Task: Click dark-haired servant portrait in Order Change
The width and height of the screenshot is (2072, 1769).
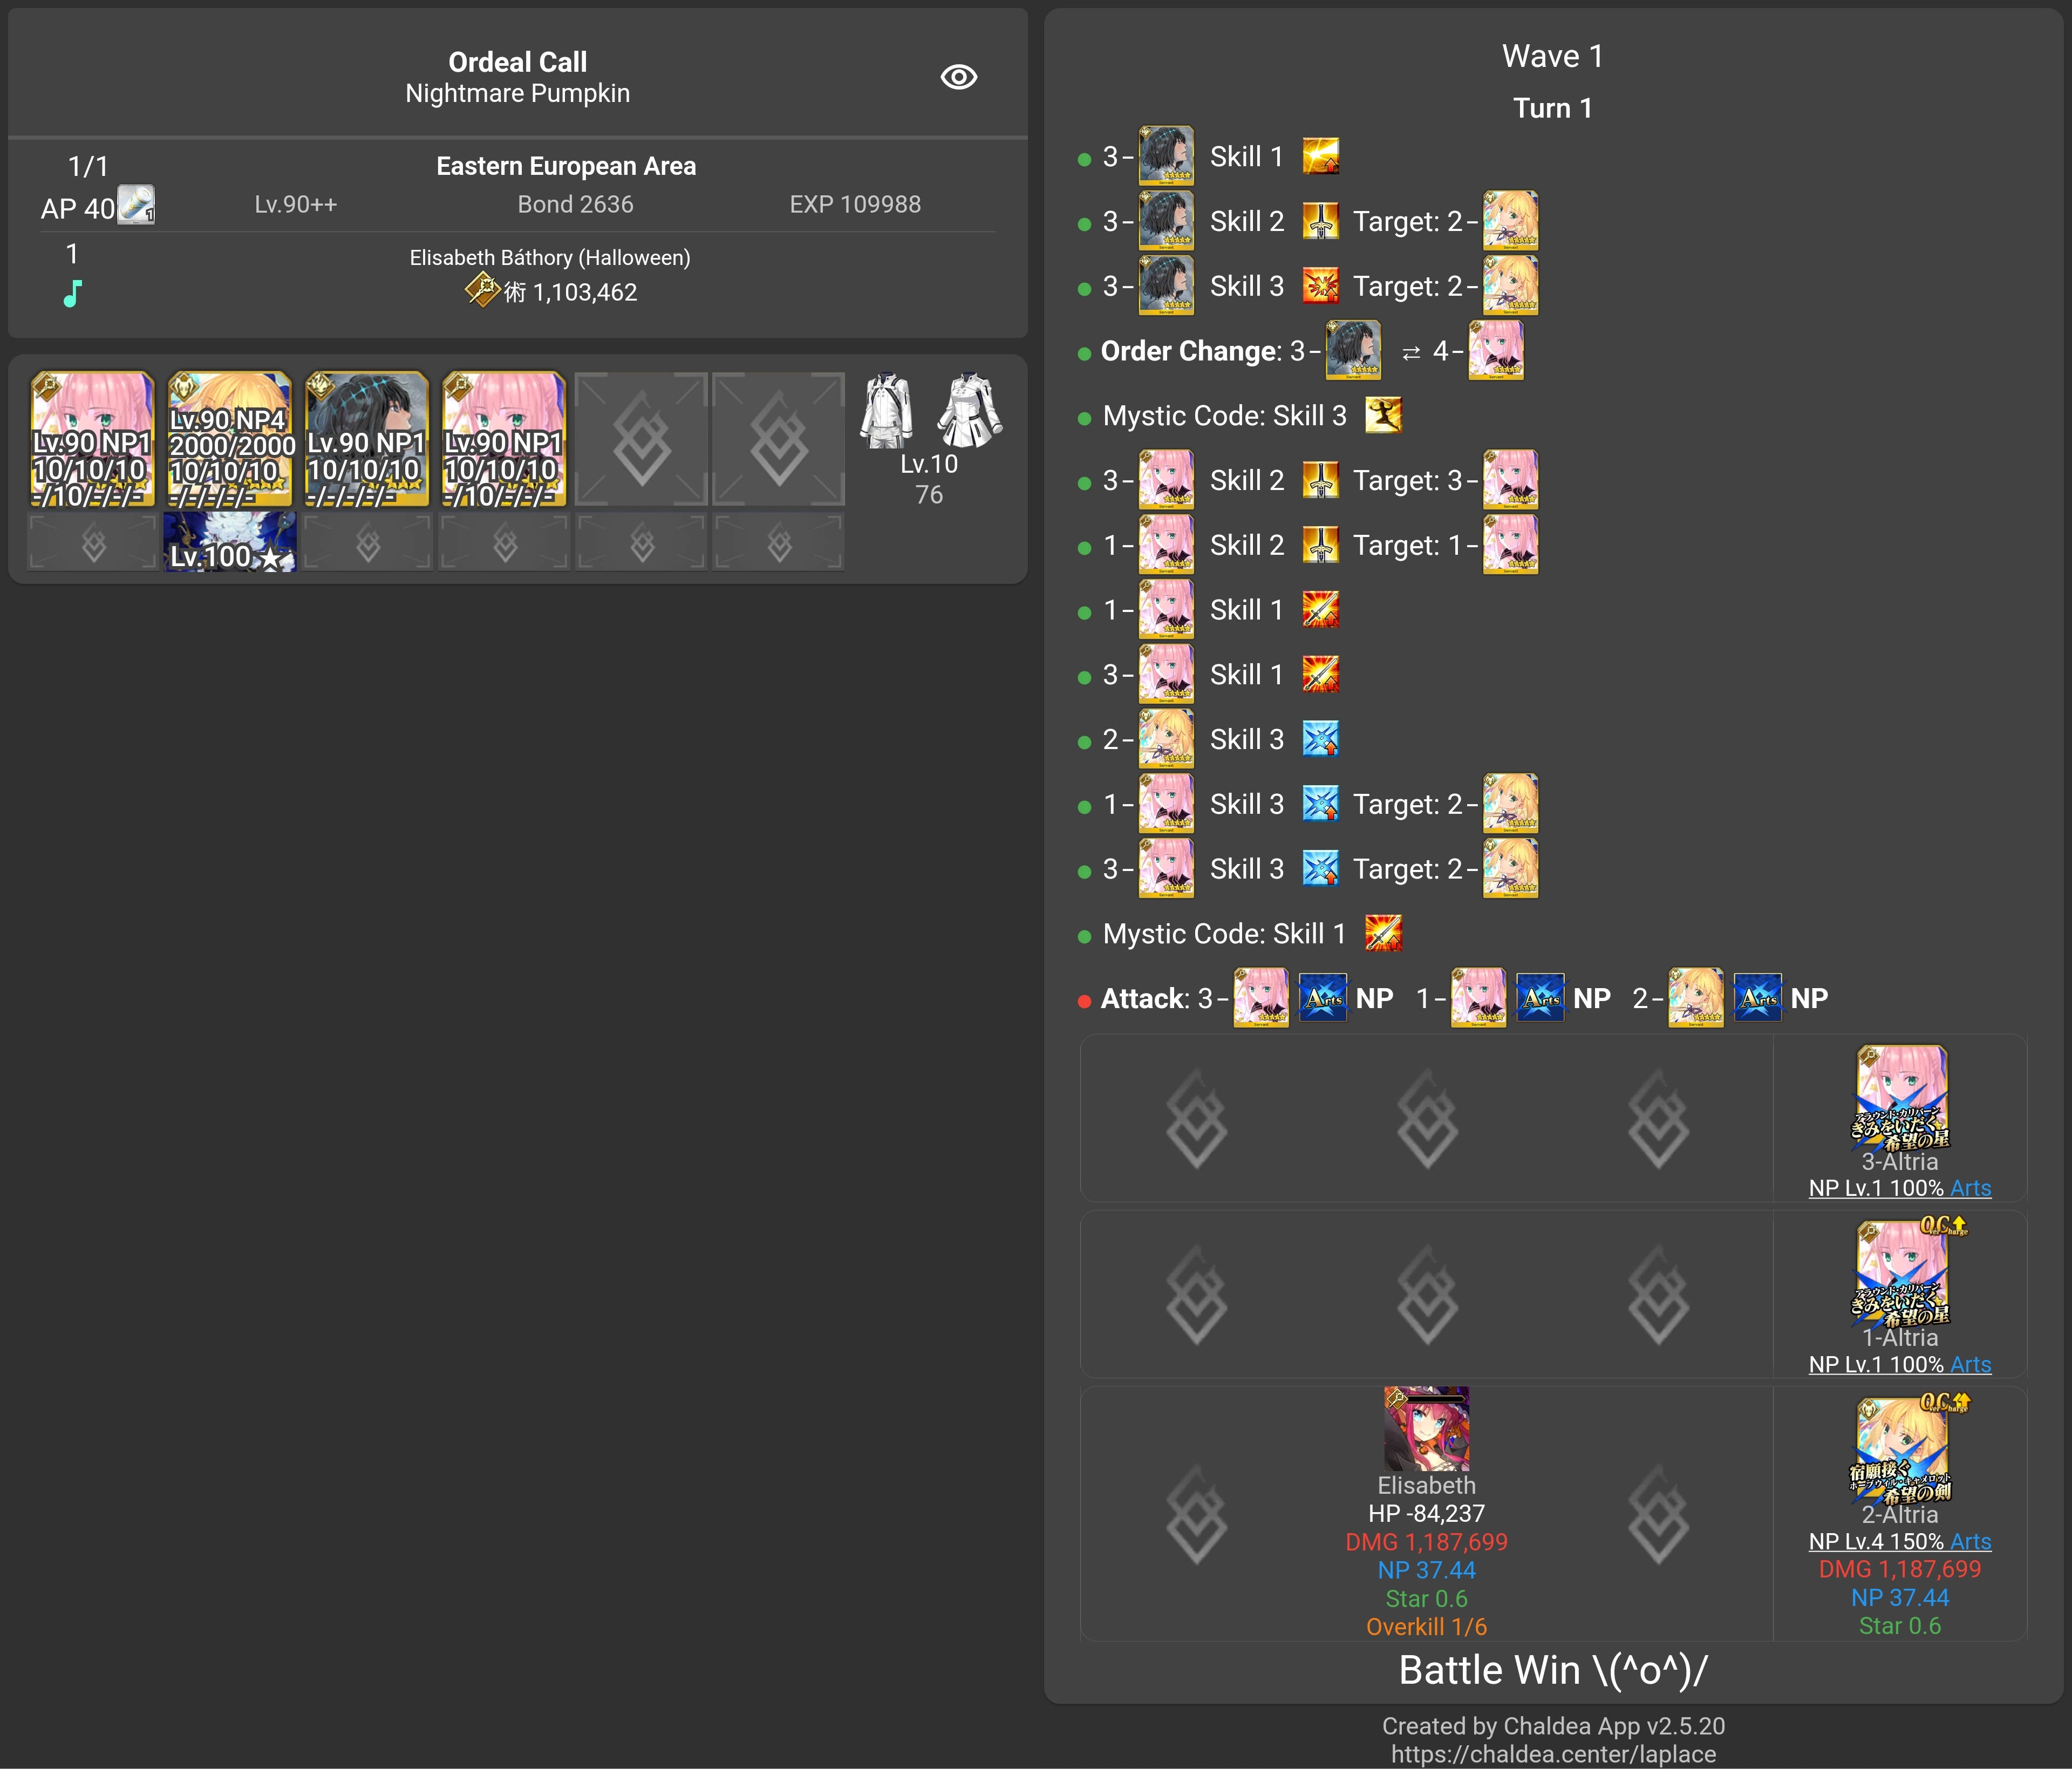Action: (1353, 350)
